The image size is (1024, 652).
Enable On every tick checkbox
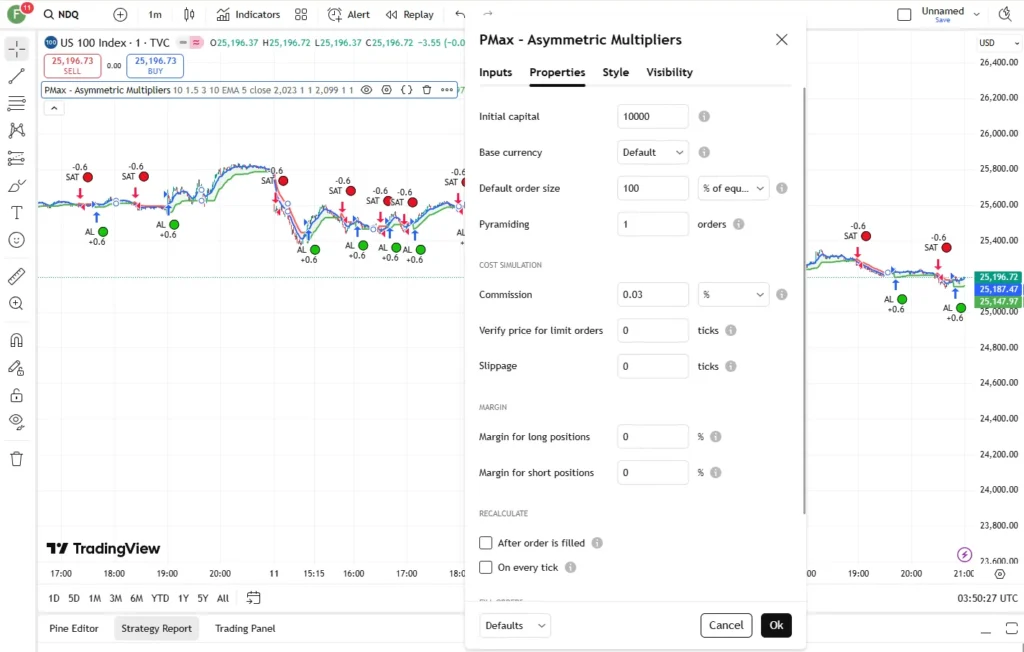coord(485,567)
